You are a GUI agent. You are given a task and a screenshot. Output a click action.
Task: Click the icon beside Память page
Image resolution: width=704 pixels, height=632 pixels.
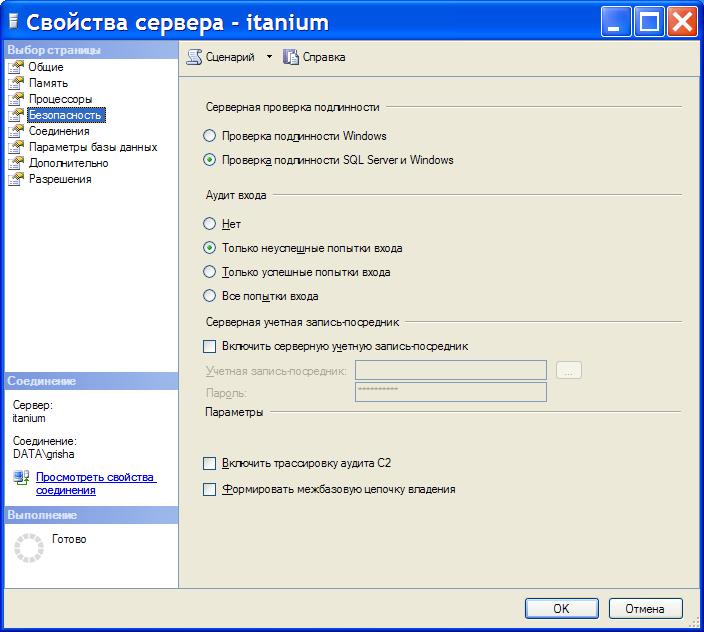pos(16,83)
